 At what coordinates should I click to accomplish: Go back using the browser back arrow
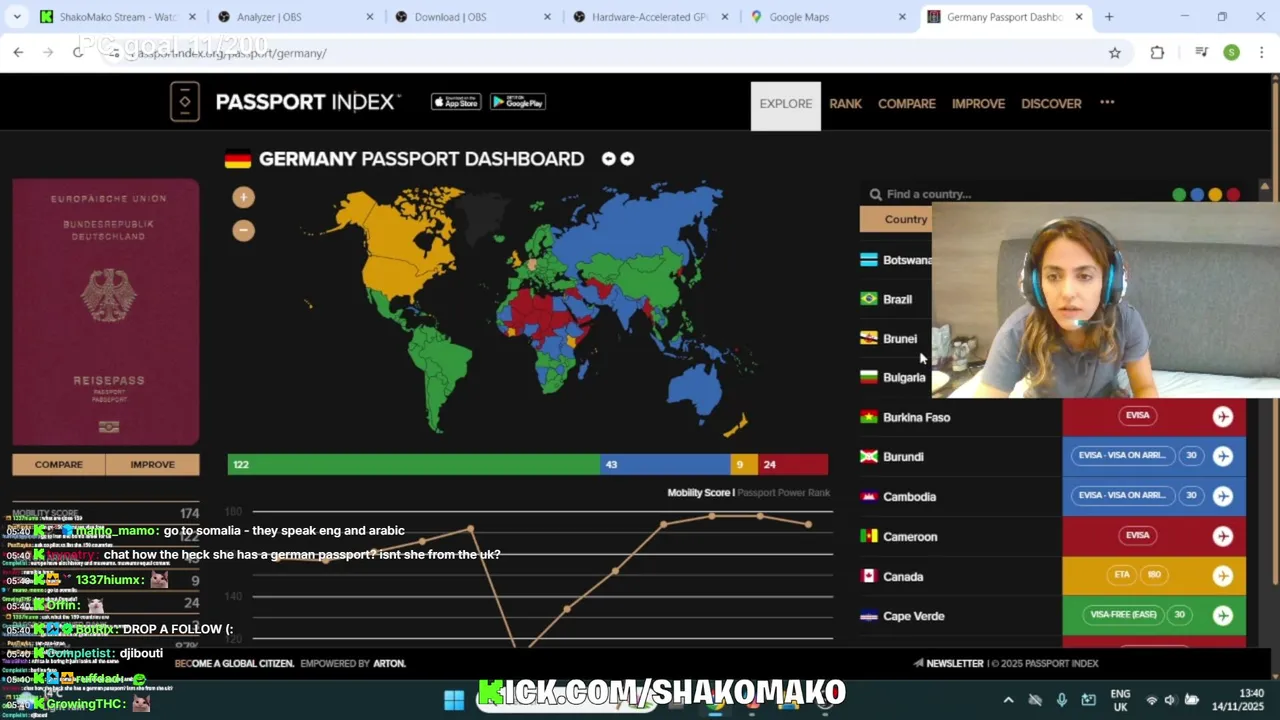point(18,52)
